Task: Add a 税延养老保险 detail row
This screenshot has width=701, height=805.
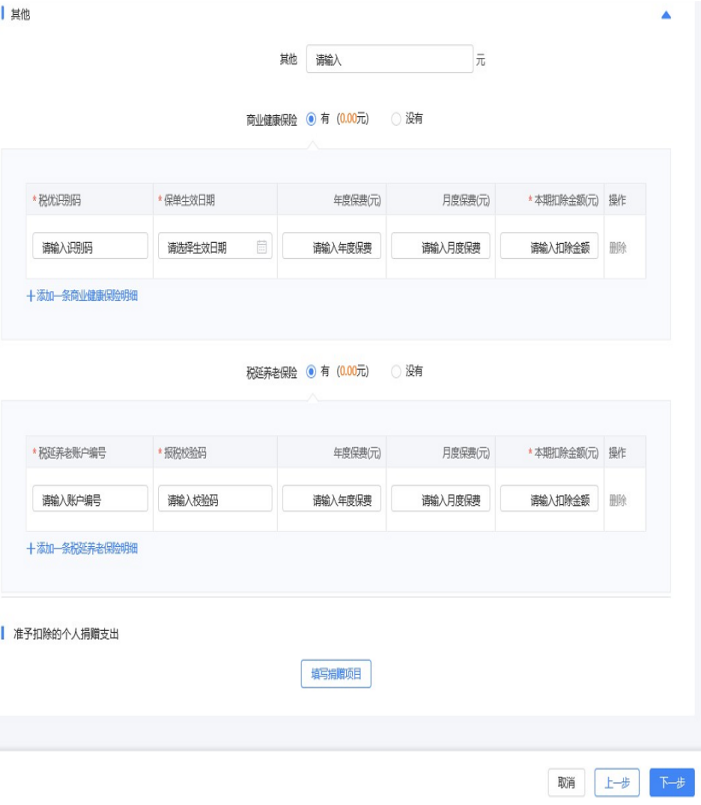Action: pos(82,548)
